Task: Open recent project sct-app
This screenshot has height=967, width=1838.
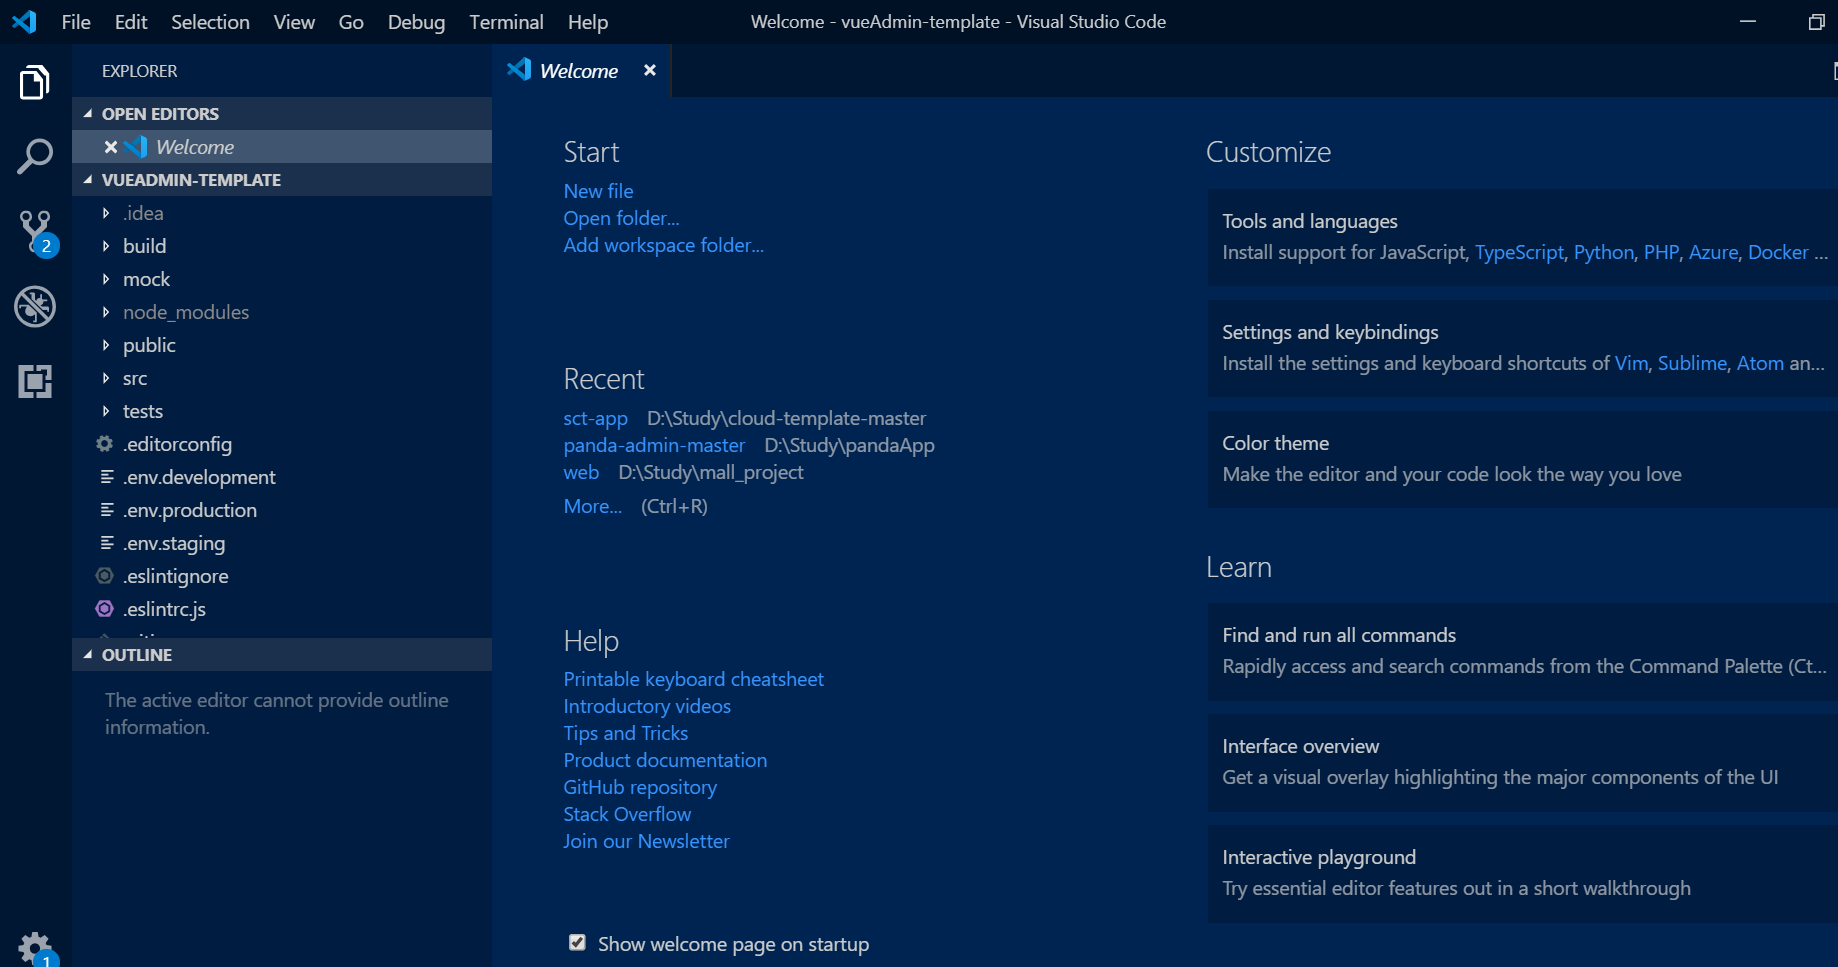Action: (595, 418)
